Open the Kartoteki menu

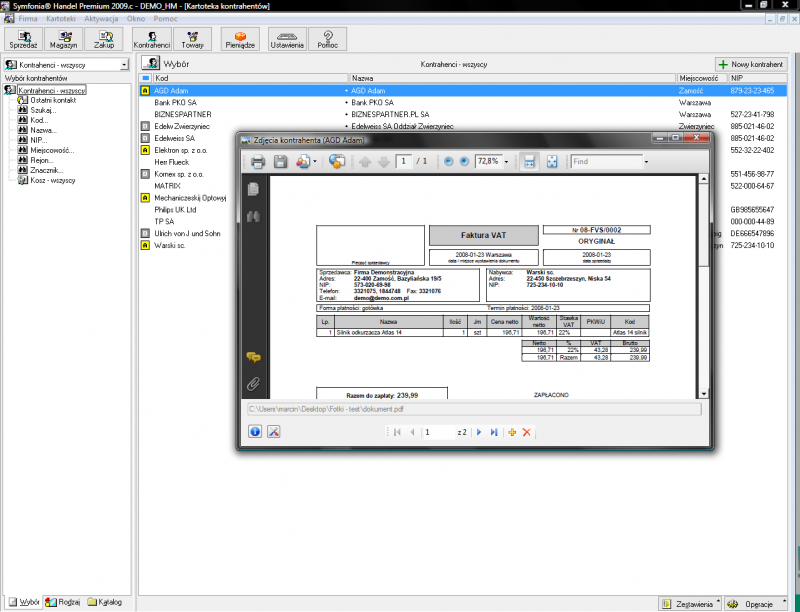click(x=61, y=19)
